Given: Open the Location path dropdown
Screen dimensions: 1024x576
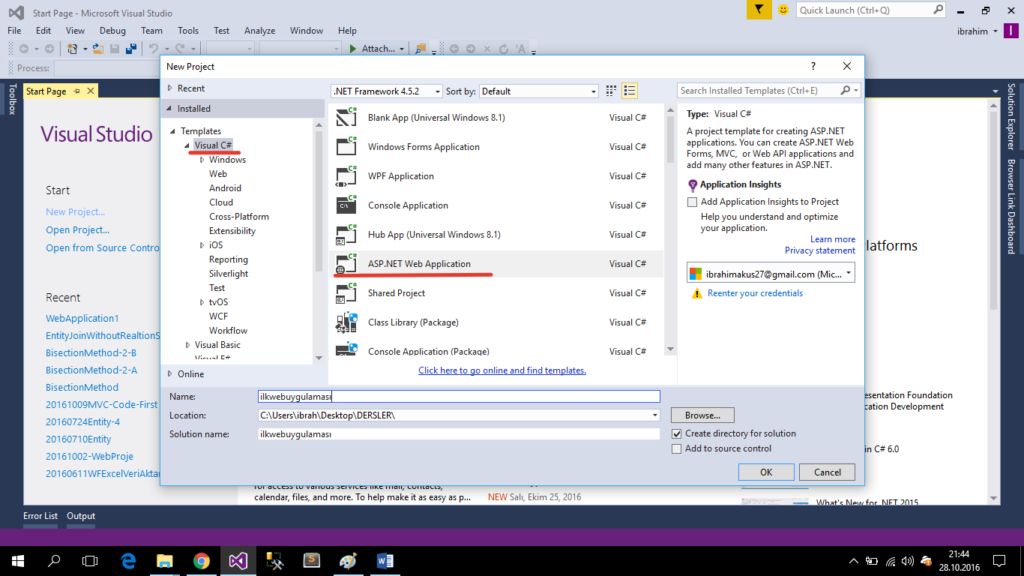Looking at the screenshot, I should point(654,415).
